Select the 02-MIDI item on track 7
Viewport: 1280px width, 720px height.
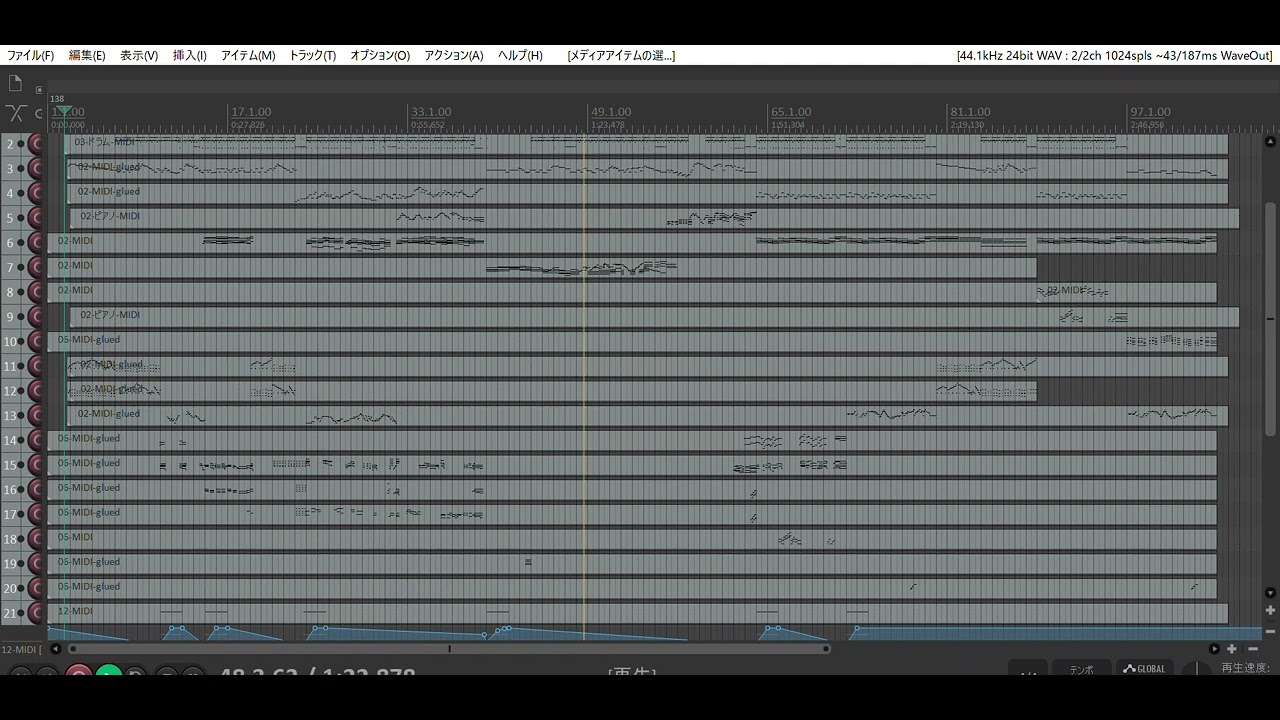click(x=542, y=268)
